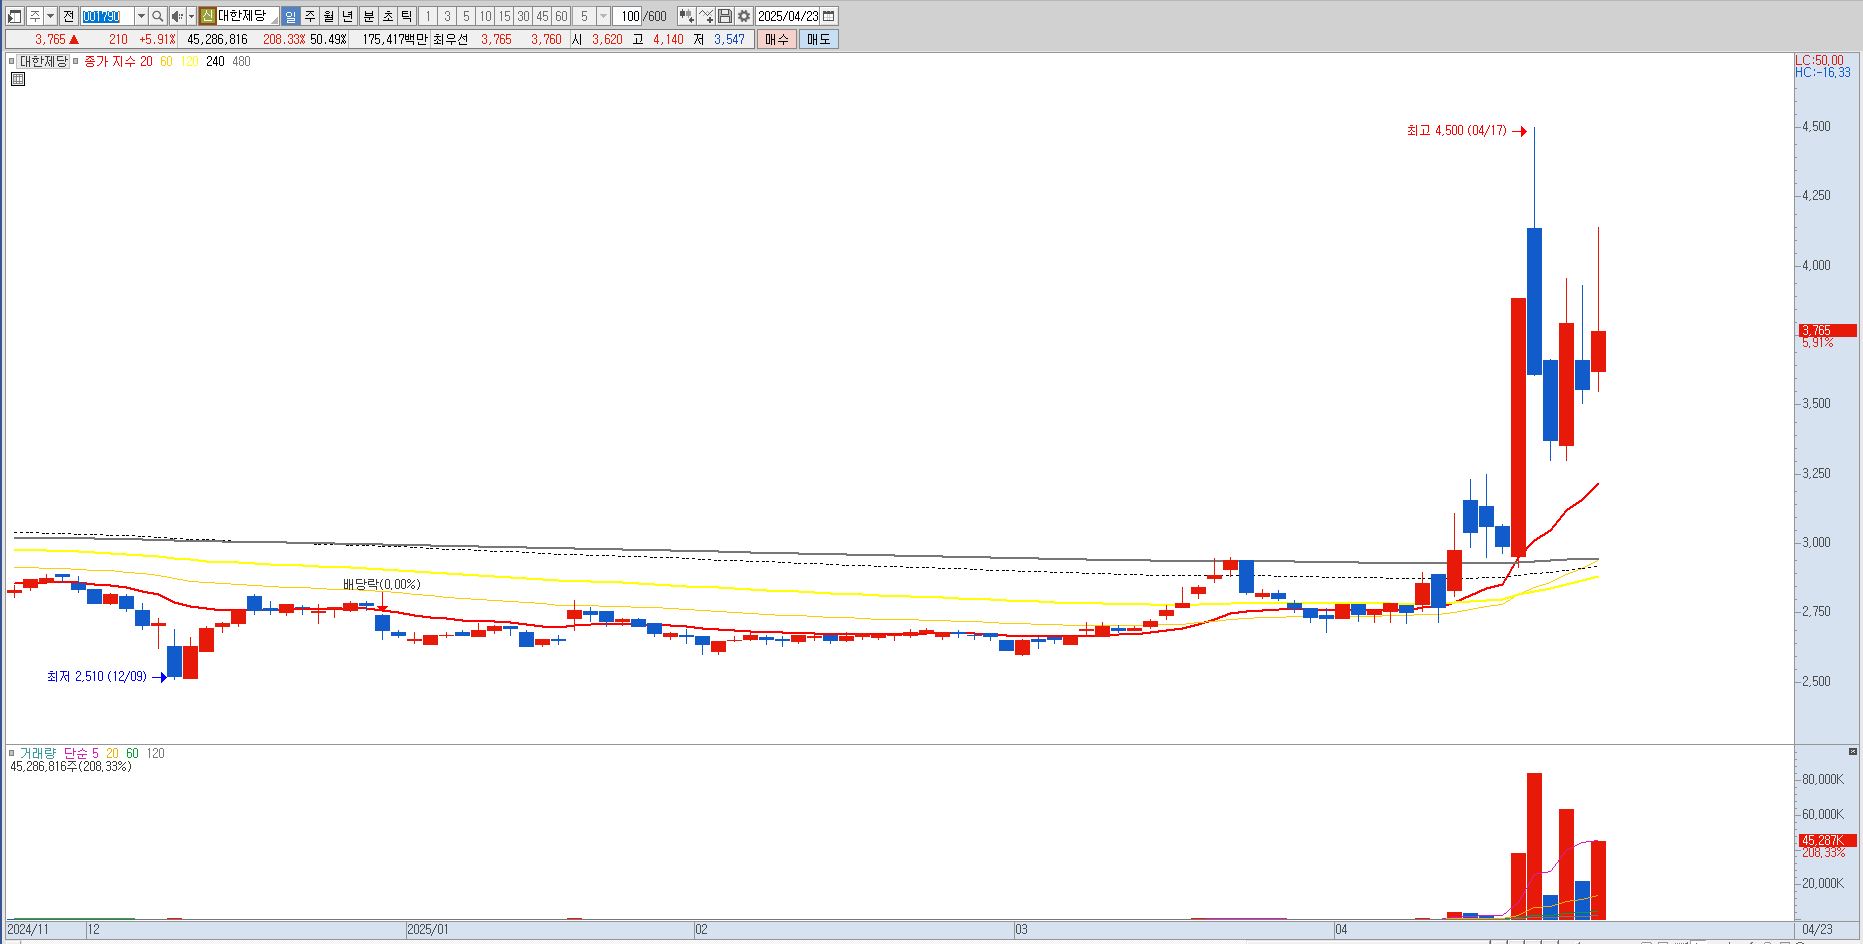
Task: Switch to minute 분 chart period
Action: [368, 16]
